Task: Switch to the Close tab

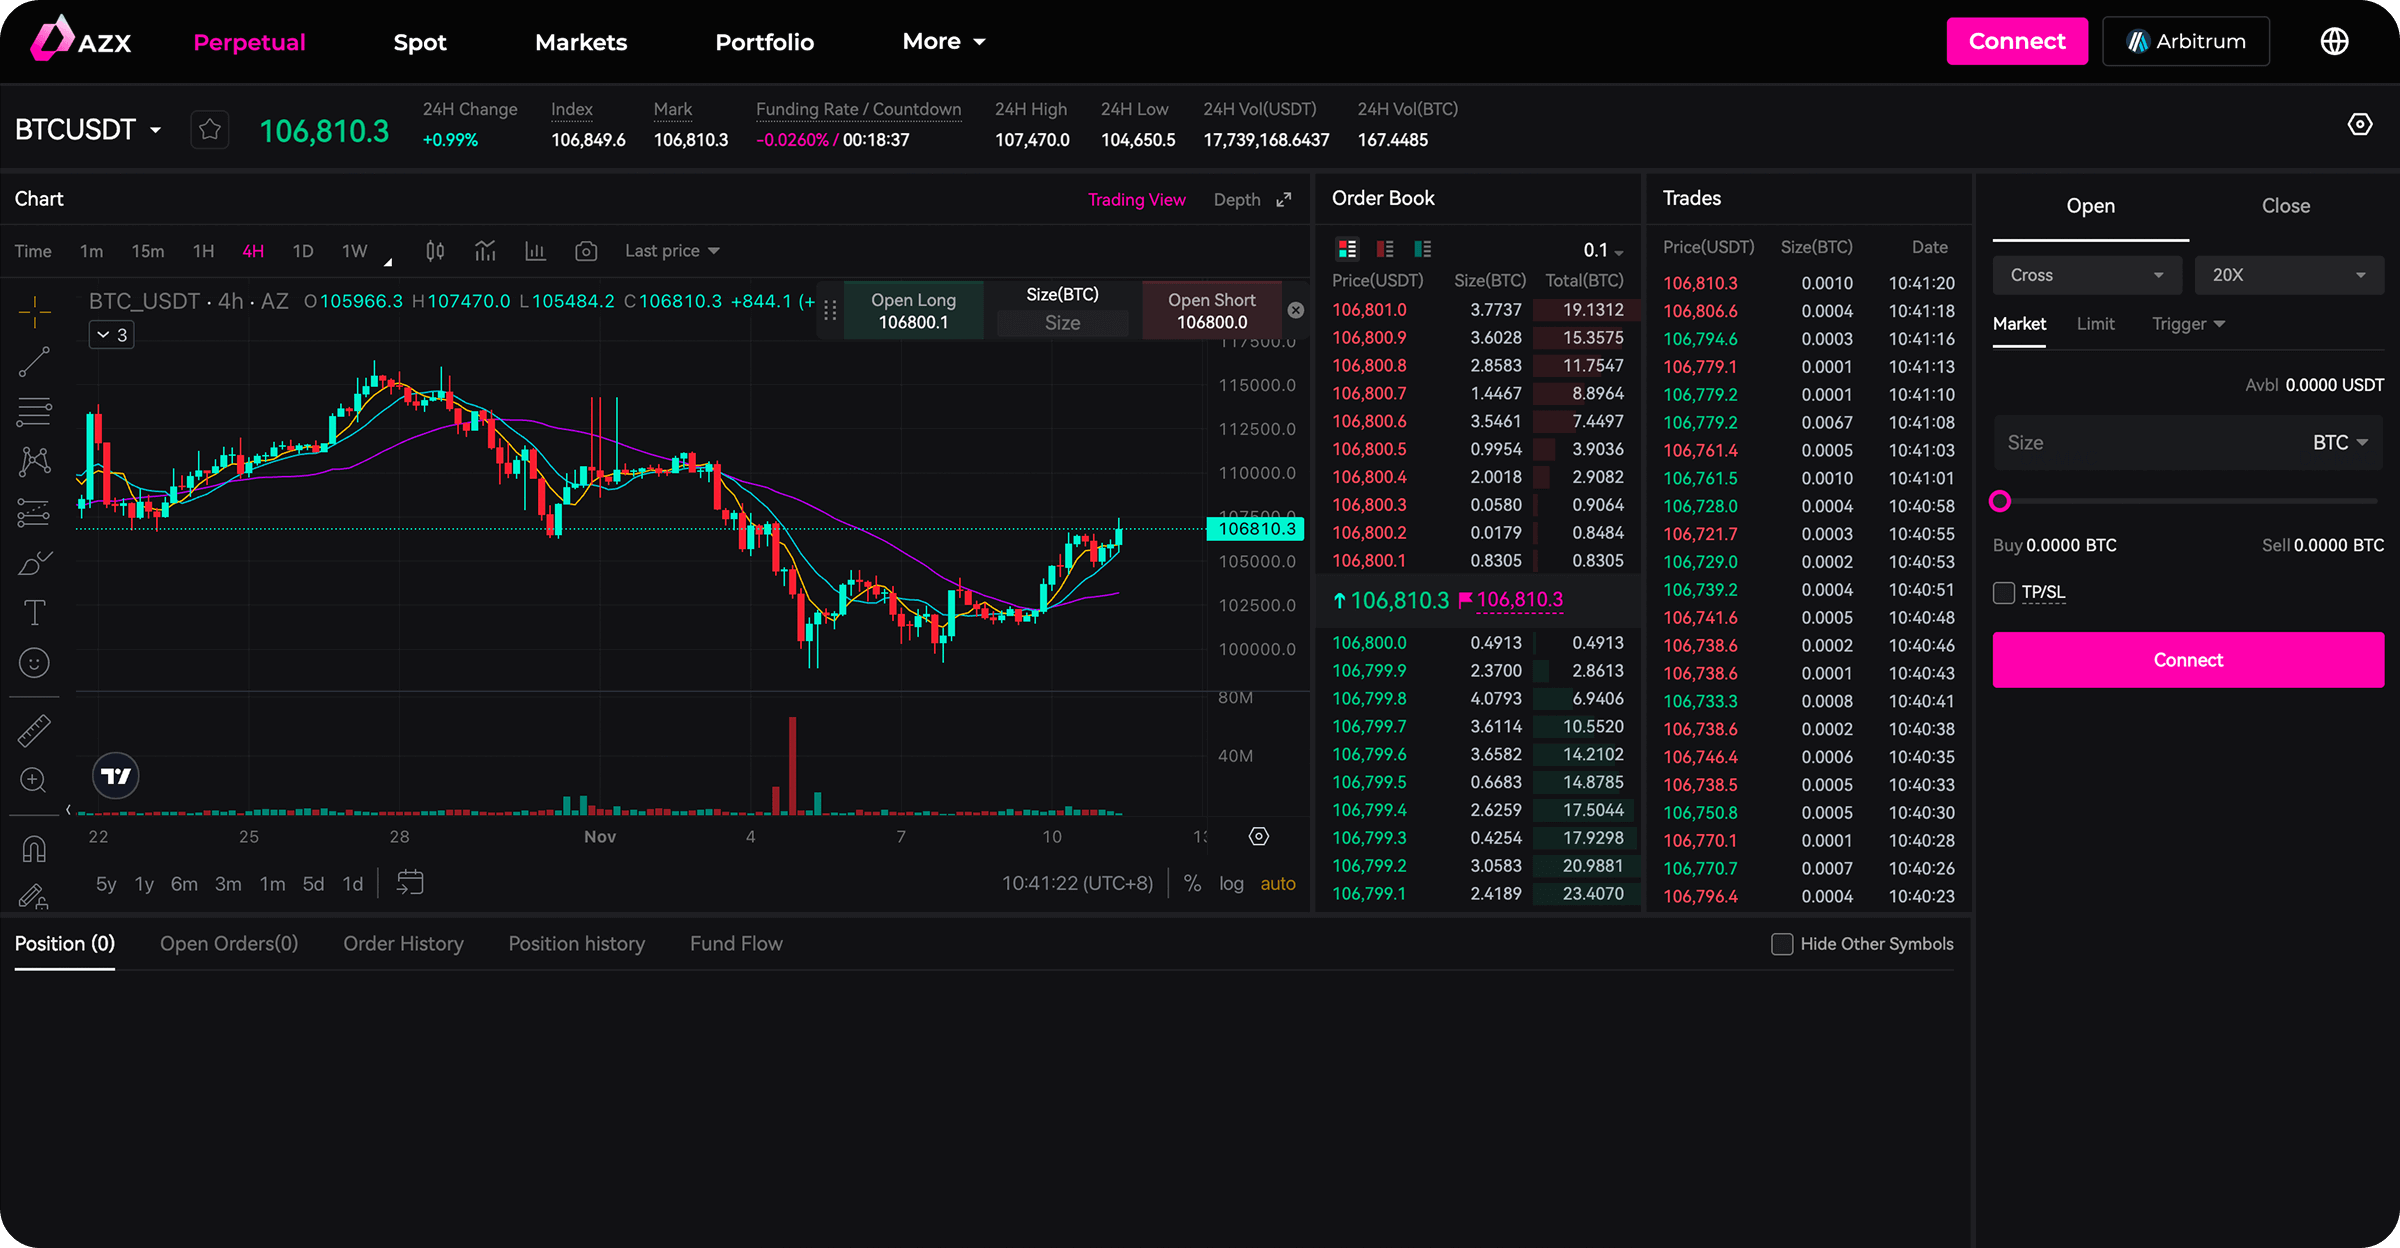Action: point(2285,206)
